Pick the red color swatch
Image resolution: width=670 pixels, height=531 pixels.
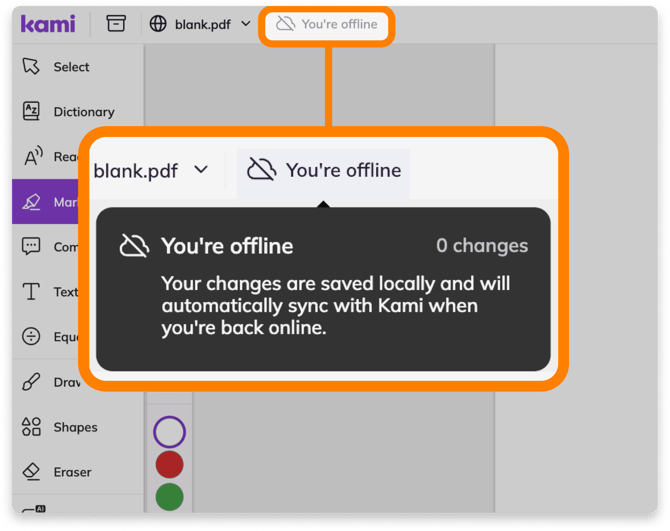[169, 464]
